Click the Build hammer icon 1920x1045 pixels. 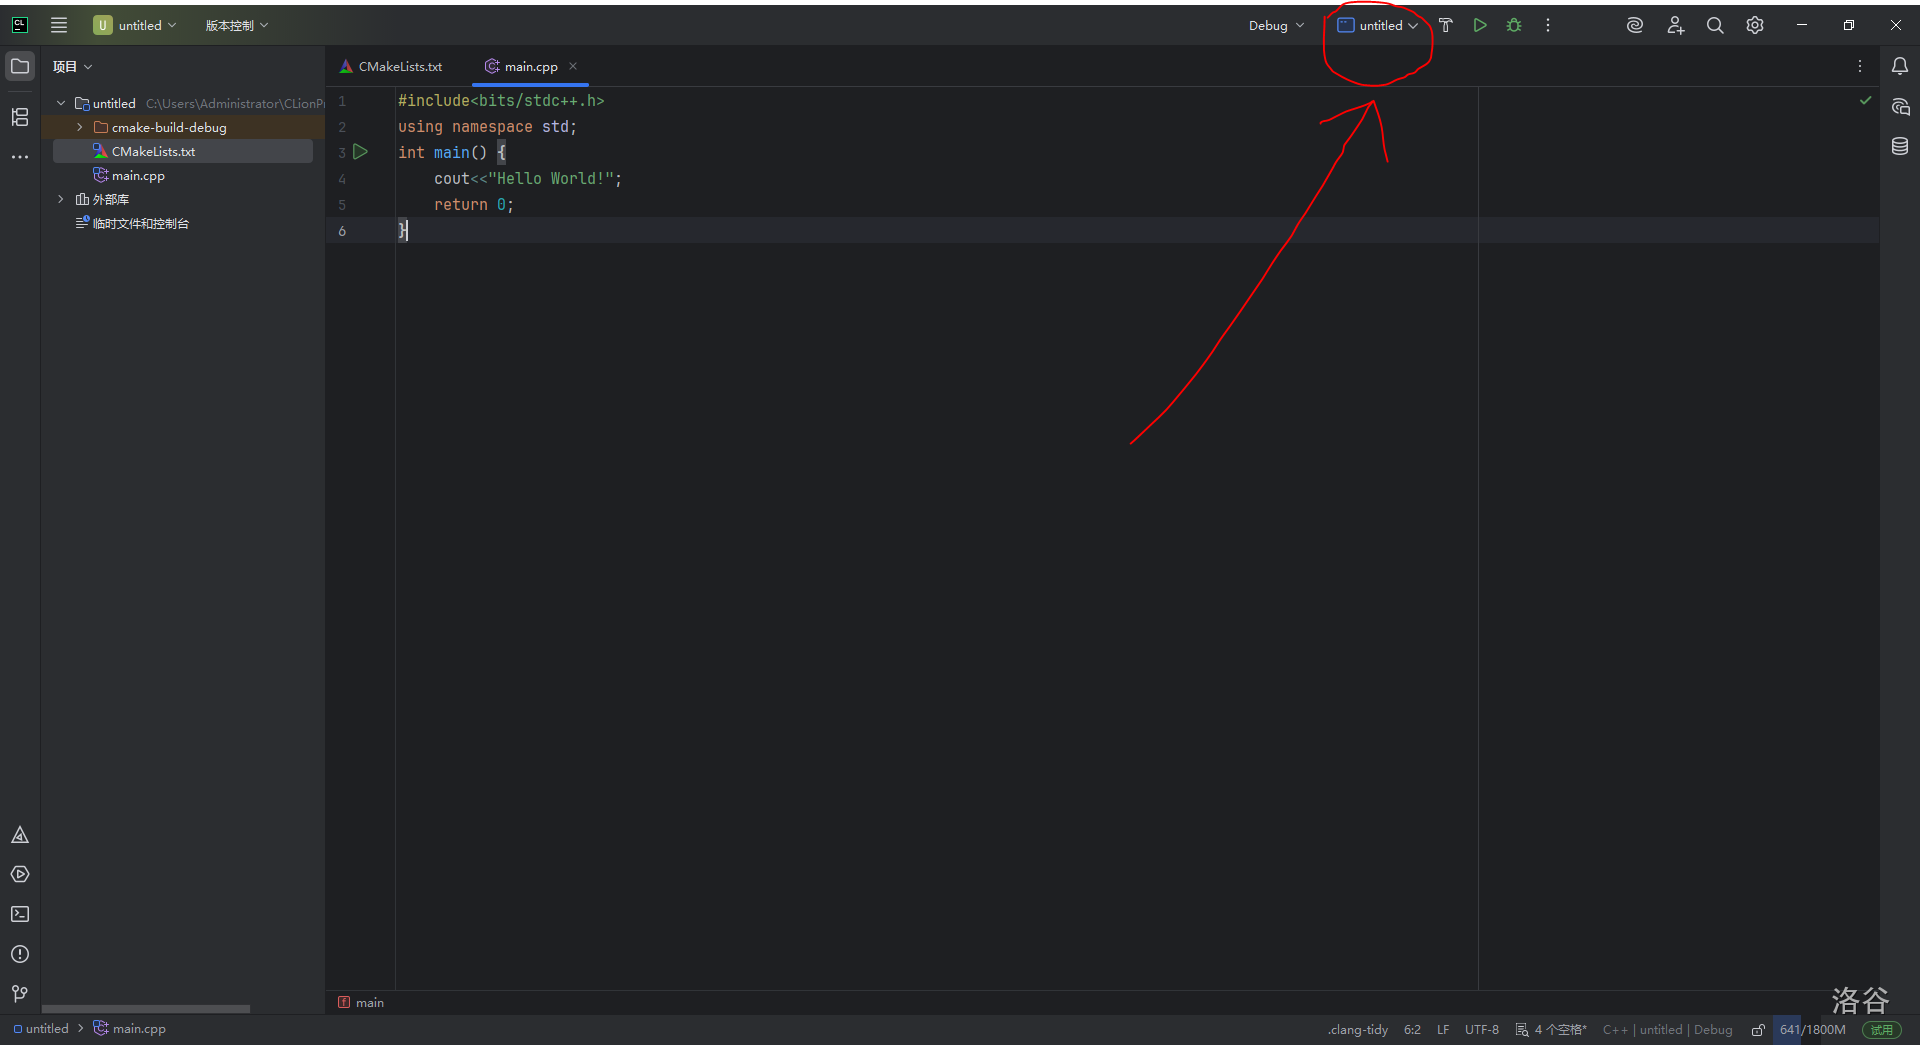(x=1445, y=26)
